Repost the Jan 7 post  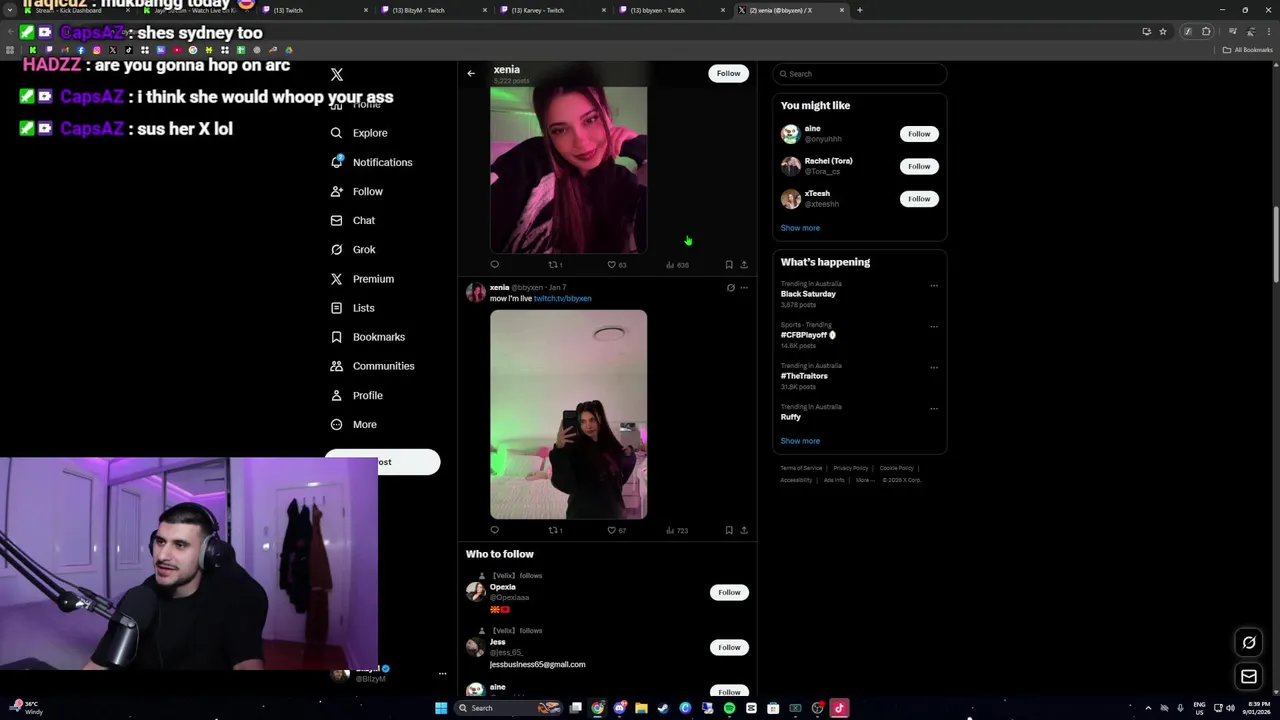coord(555,530)
